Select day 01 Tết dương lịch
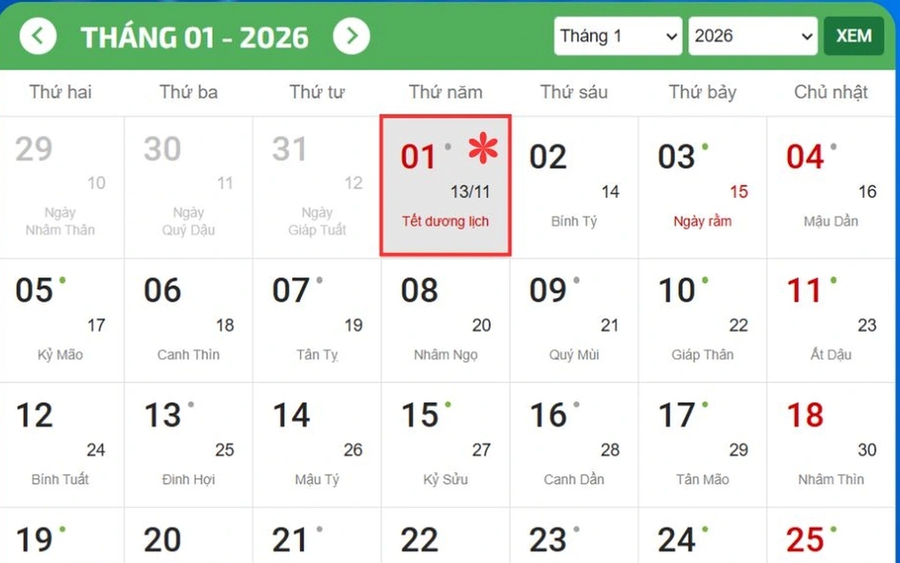Screen dimensions: 900x563 coord(445,186)
